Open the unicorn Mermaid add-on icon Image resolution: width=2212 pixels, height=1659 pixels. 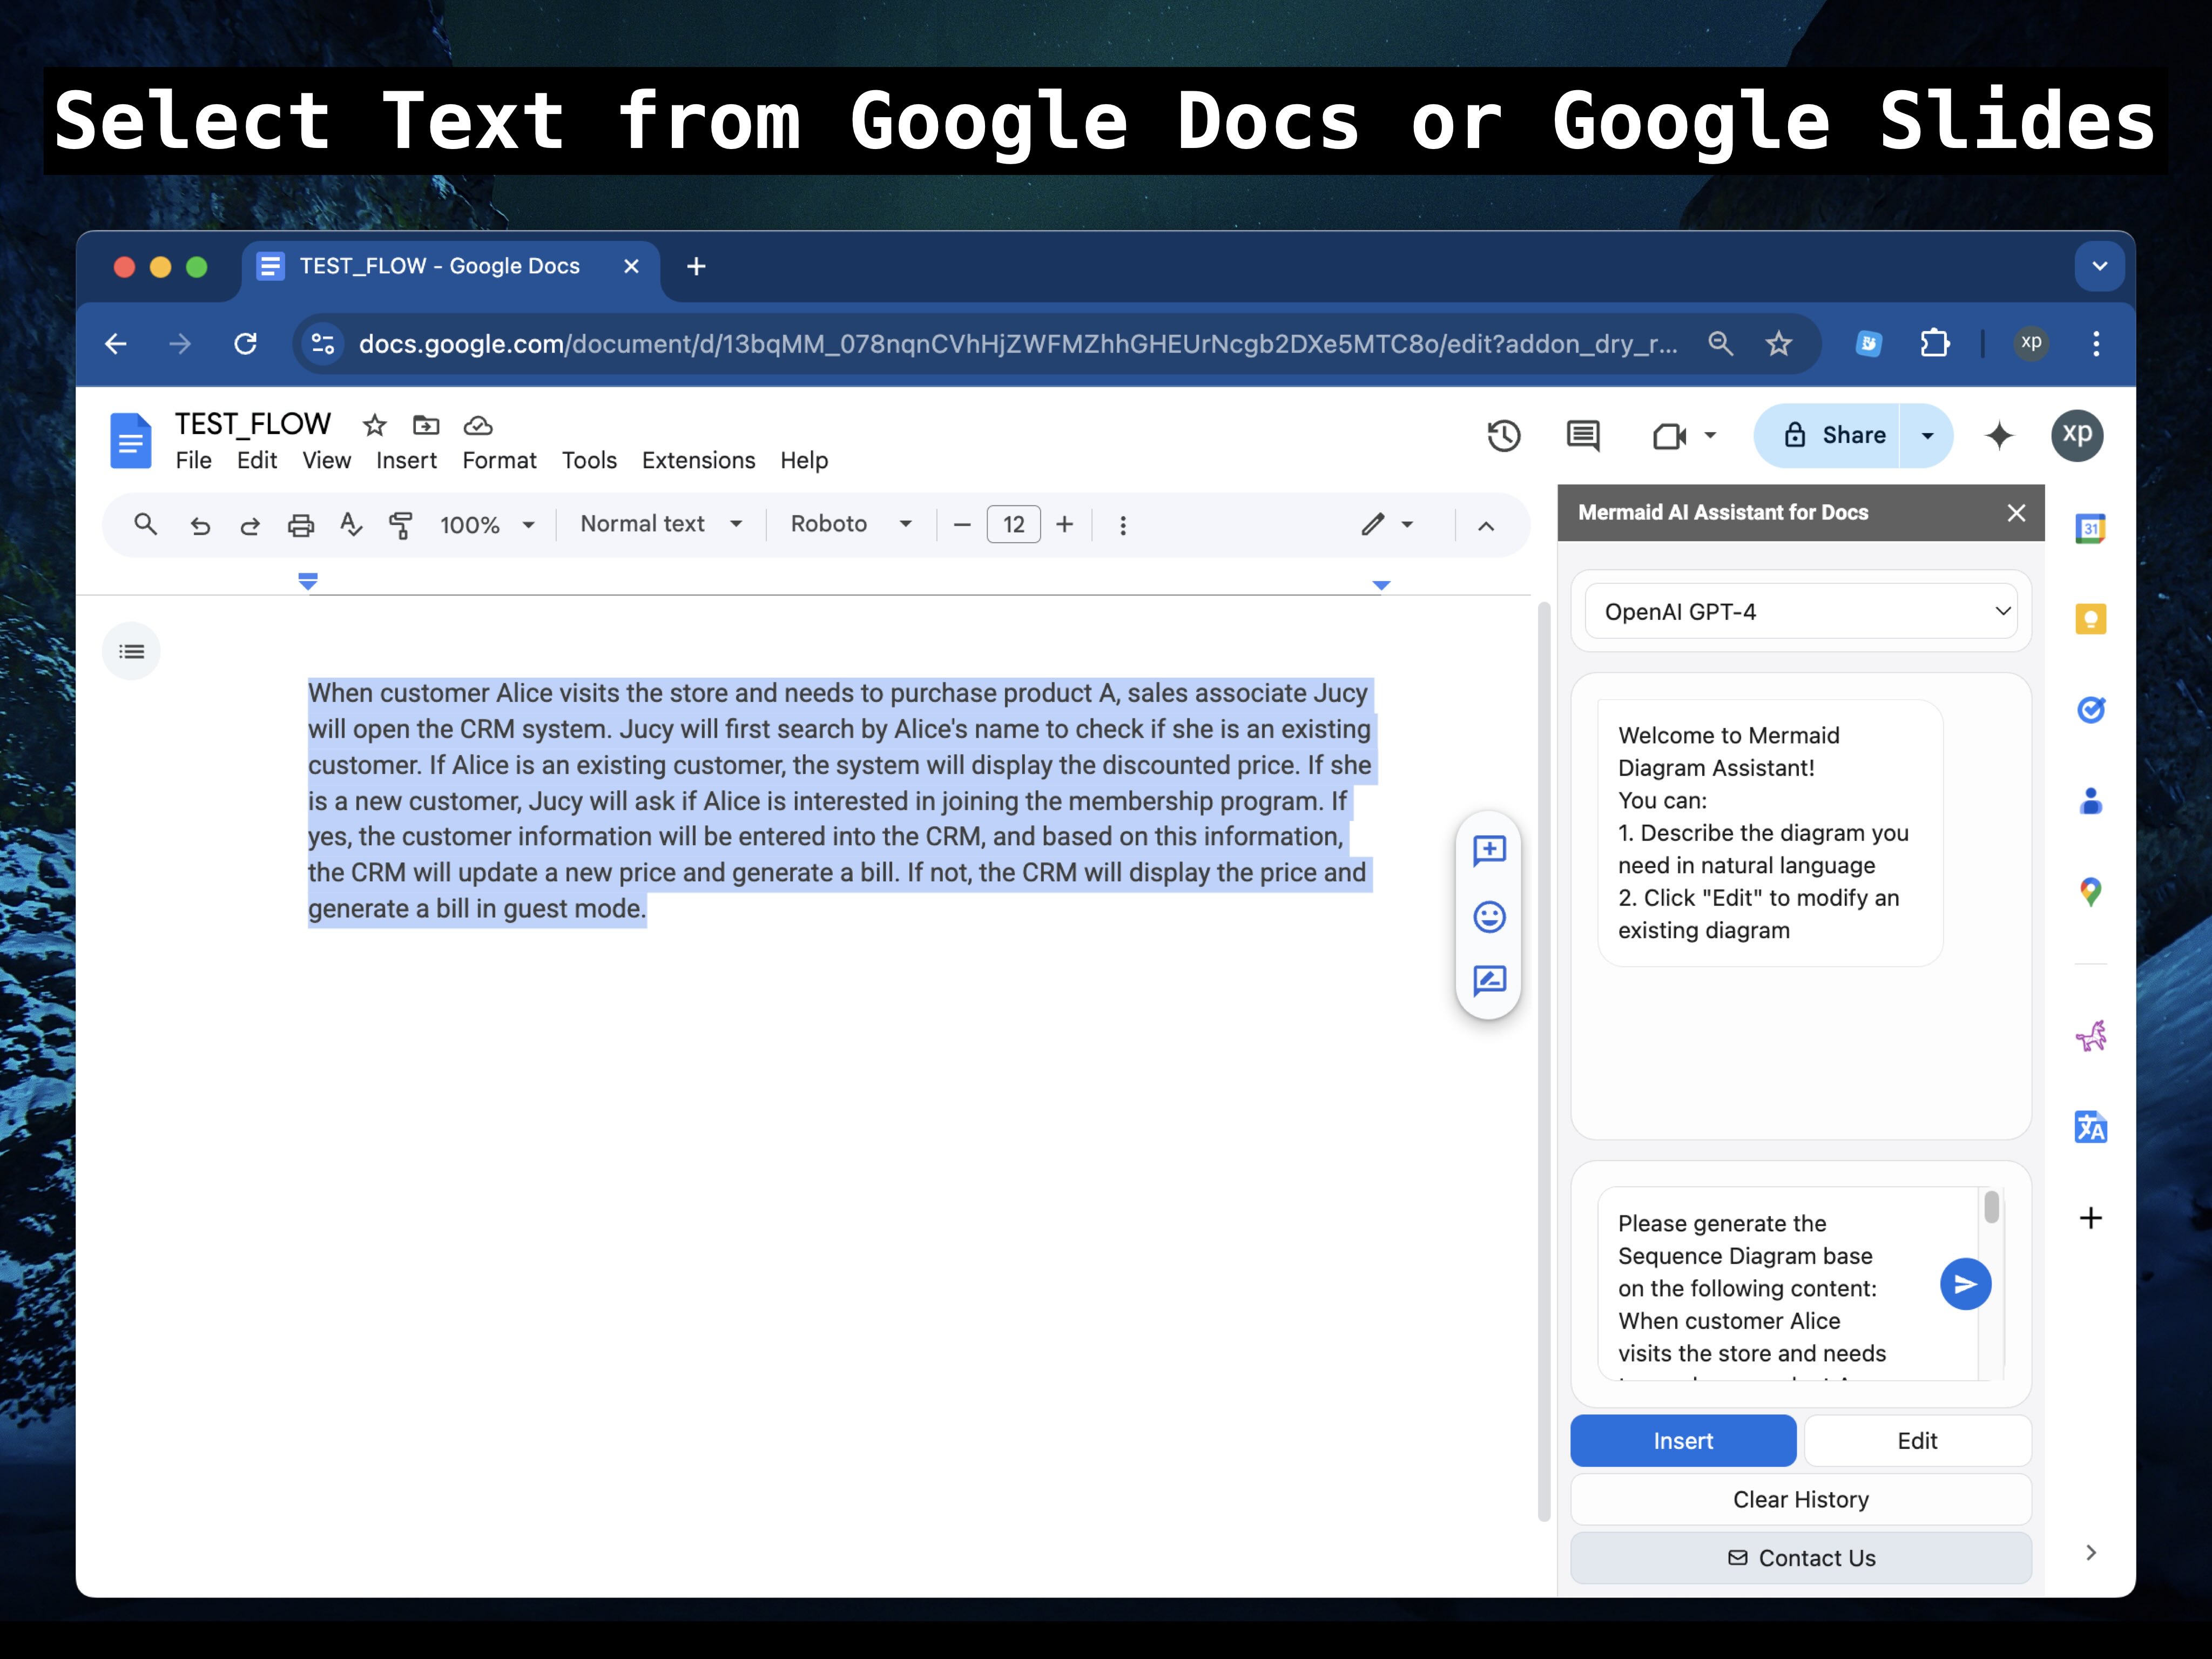2090,1036
